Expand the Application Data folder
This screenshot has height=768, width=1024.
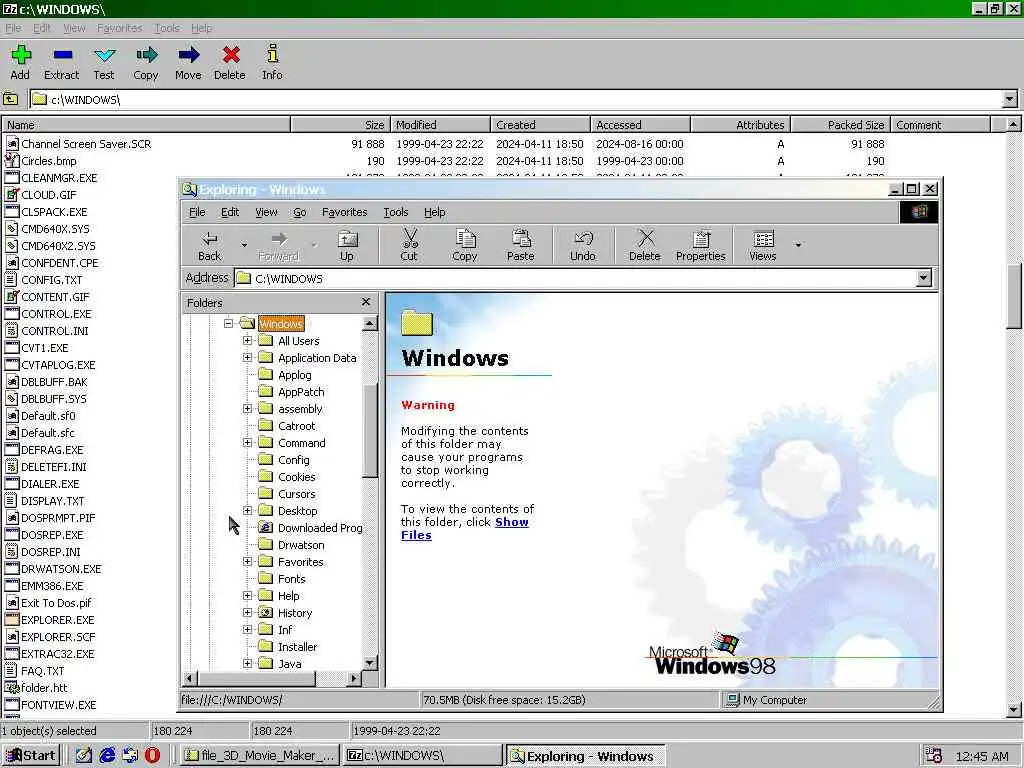point(248,357)
